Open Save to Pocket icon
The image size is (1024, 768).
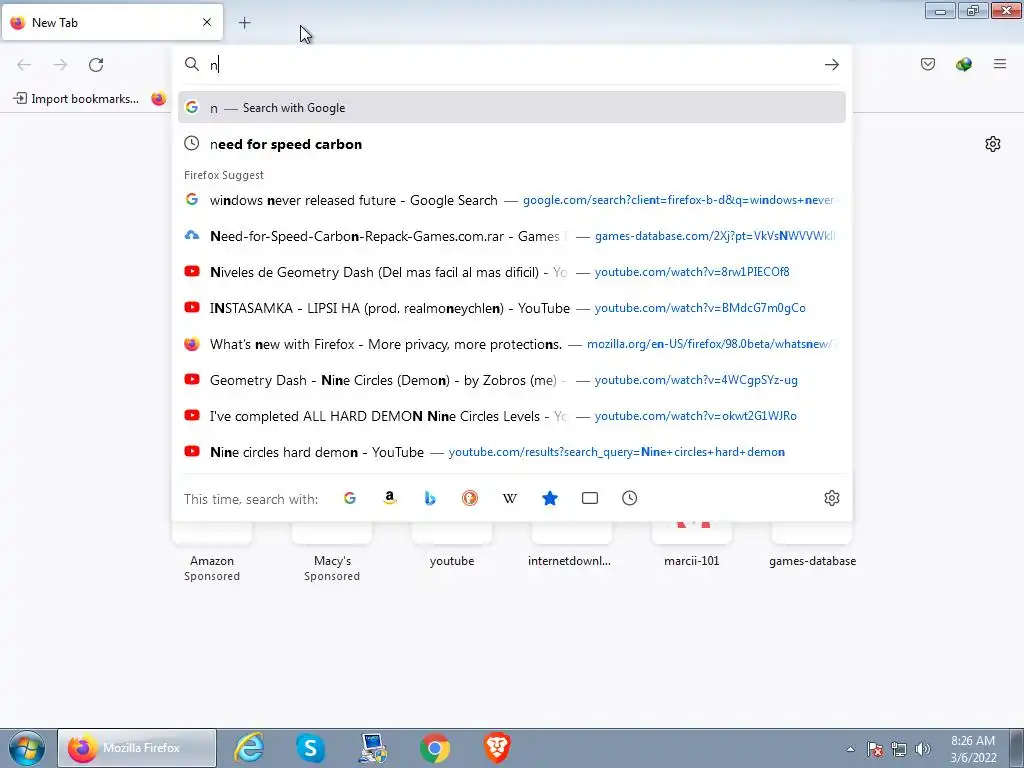click(x=928, y=64)
